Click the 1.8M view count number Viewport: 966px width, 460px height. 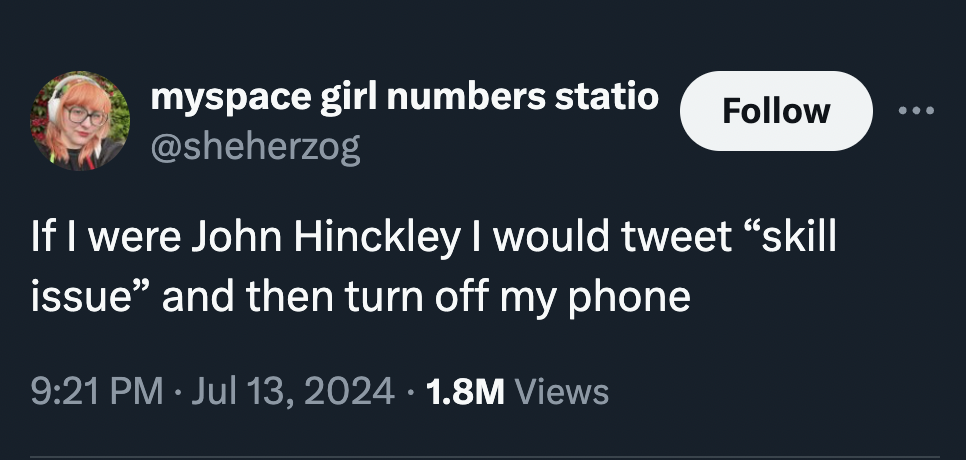click(x=463, y=390)
